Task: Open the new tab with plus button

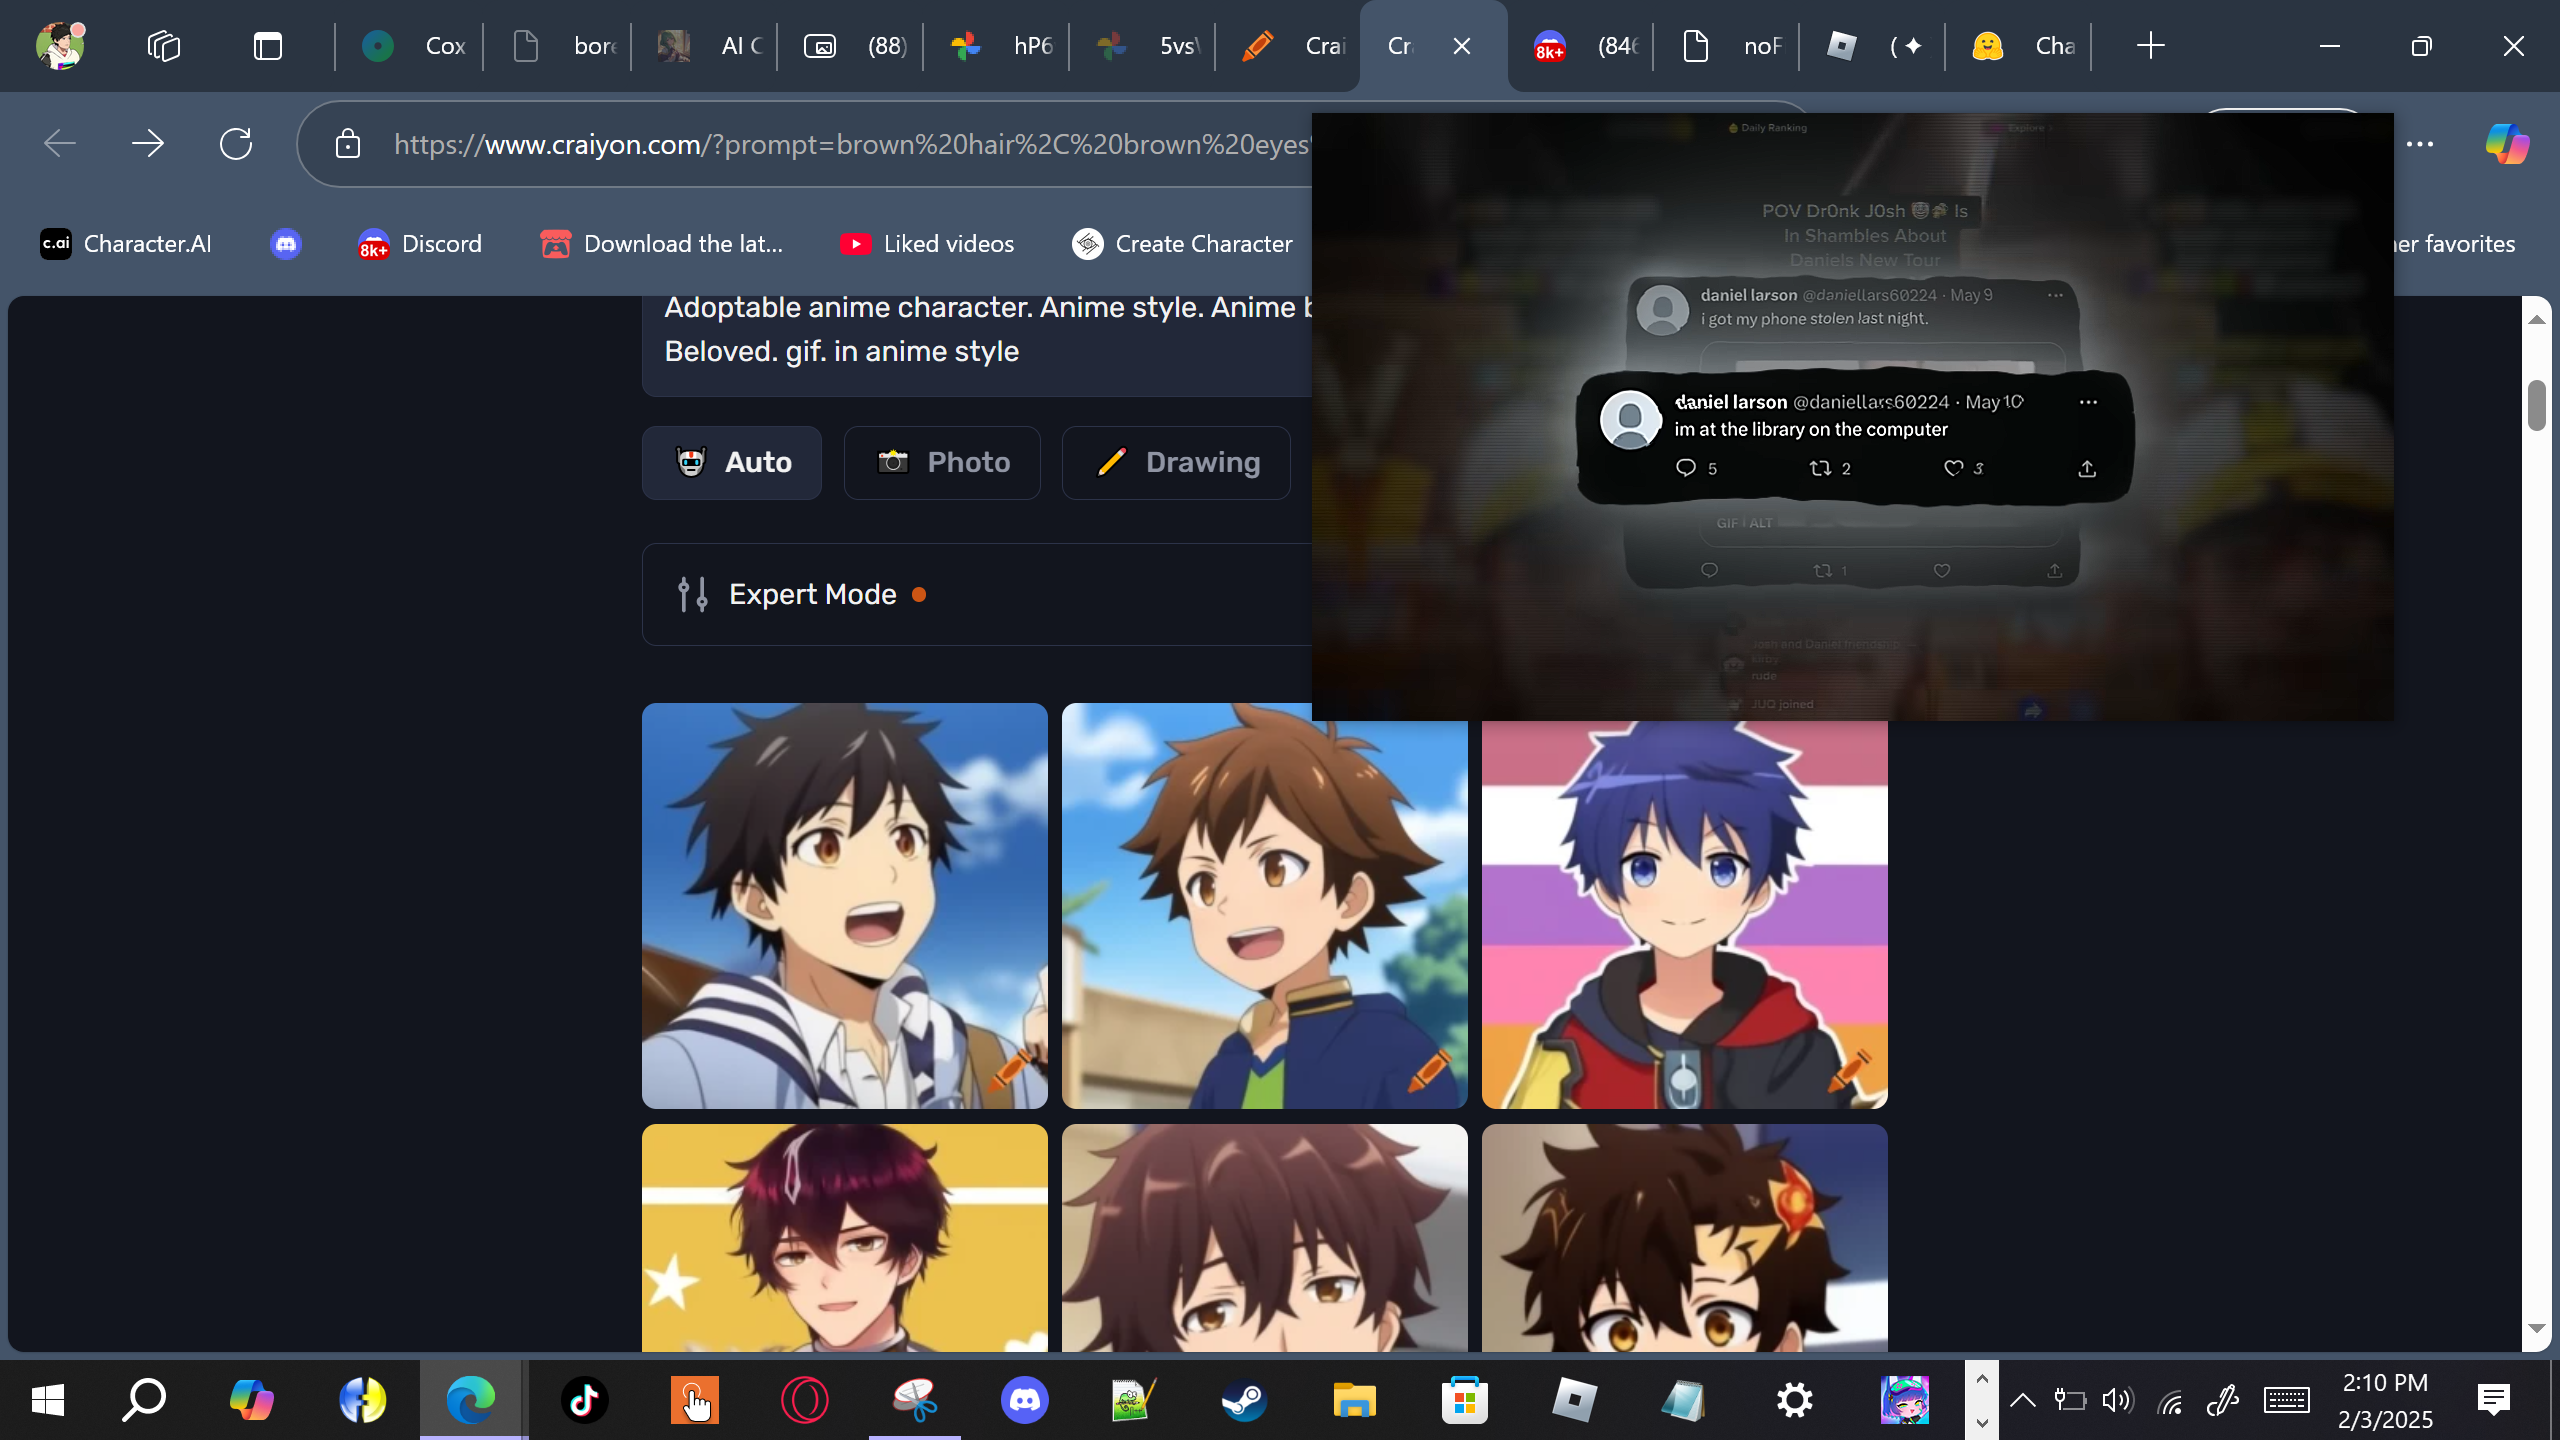Action: click(2150, 46)
